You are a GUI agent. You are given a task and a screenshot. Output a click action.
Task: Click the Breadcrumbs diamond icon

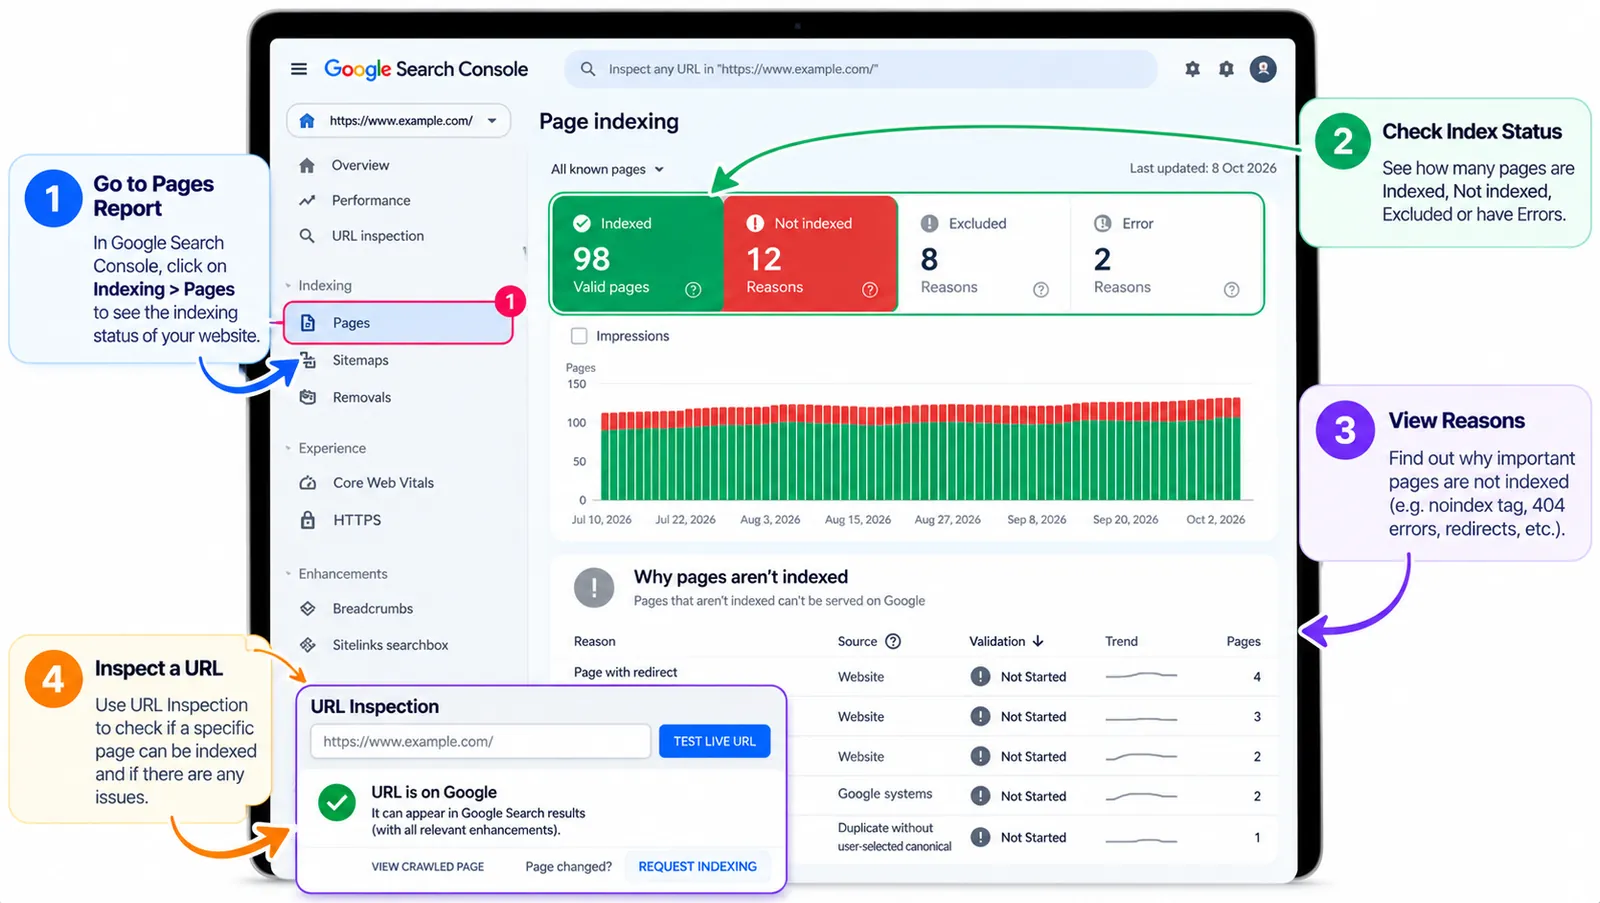click(308, 608)
